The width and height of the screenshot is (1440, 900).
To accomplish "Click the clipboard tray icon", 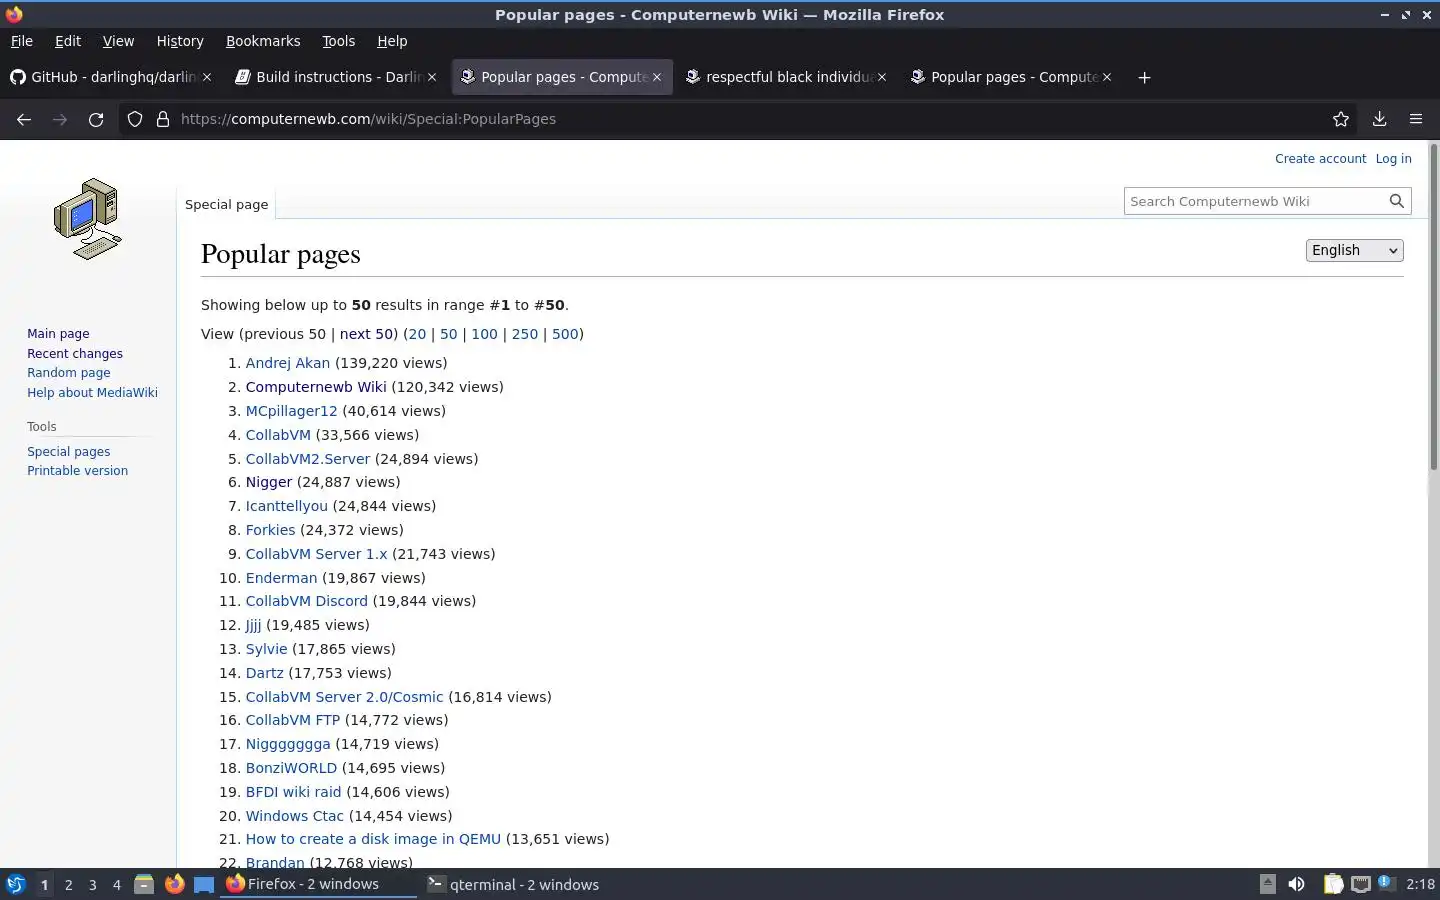I will pos(1333,884).
